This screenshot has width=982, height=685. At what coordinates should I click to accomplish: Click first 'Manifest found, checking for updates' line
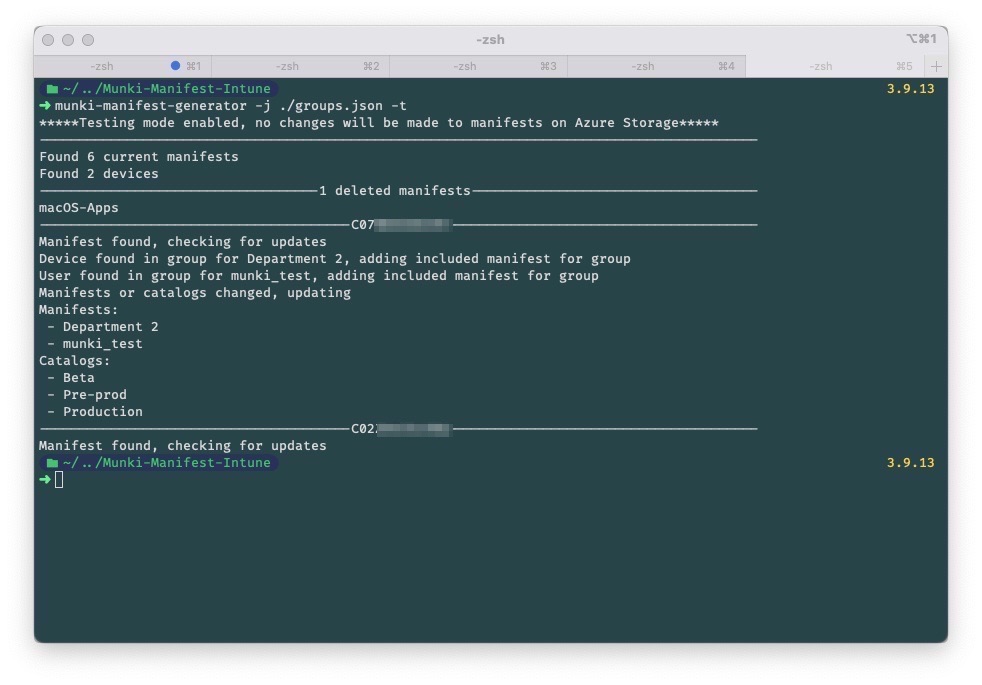[x=183, y=242]
